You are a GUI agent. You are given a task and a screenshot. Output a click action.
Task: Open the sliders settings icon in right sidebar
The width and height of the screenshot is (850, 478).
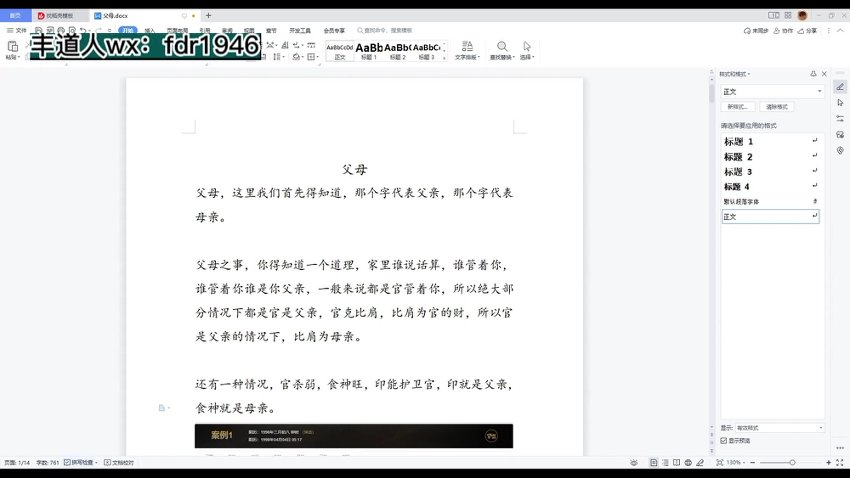tap(840, 119)
